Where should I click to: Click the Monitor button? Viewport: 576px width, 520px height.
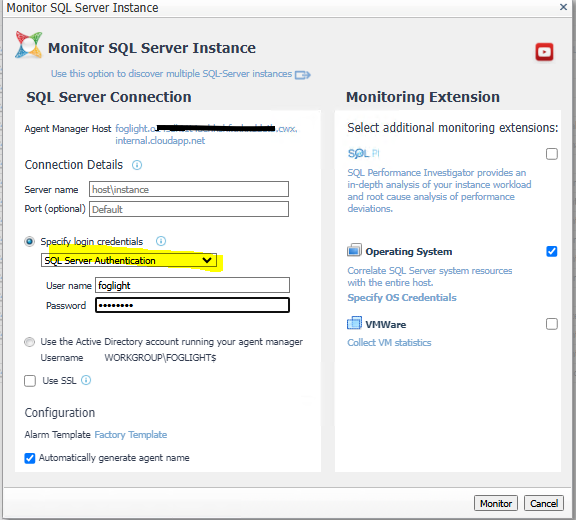pos(496,503)
